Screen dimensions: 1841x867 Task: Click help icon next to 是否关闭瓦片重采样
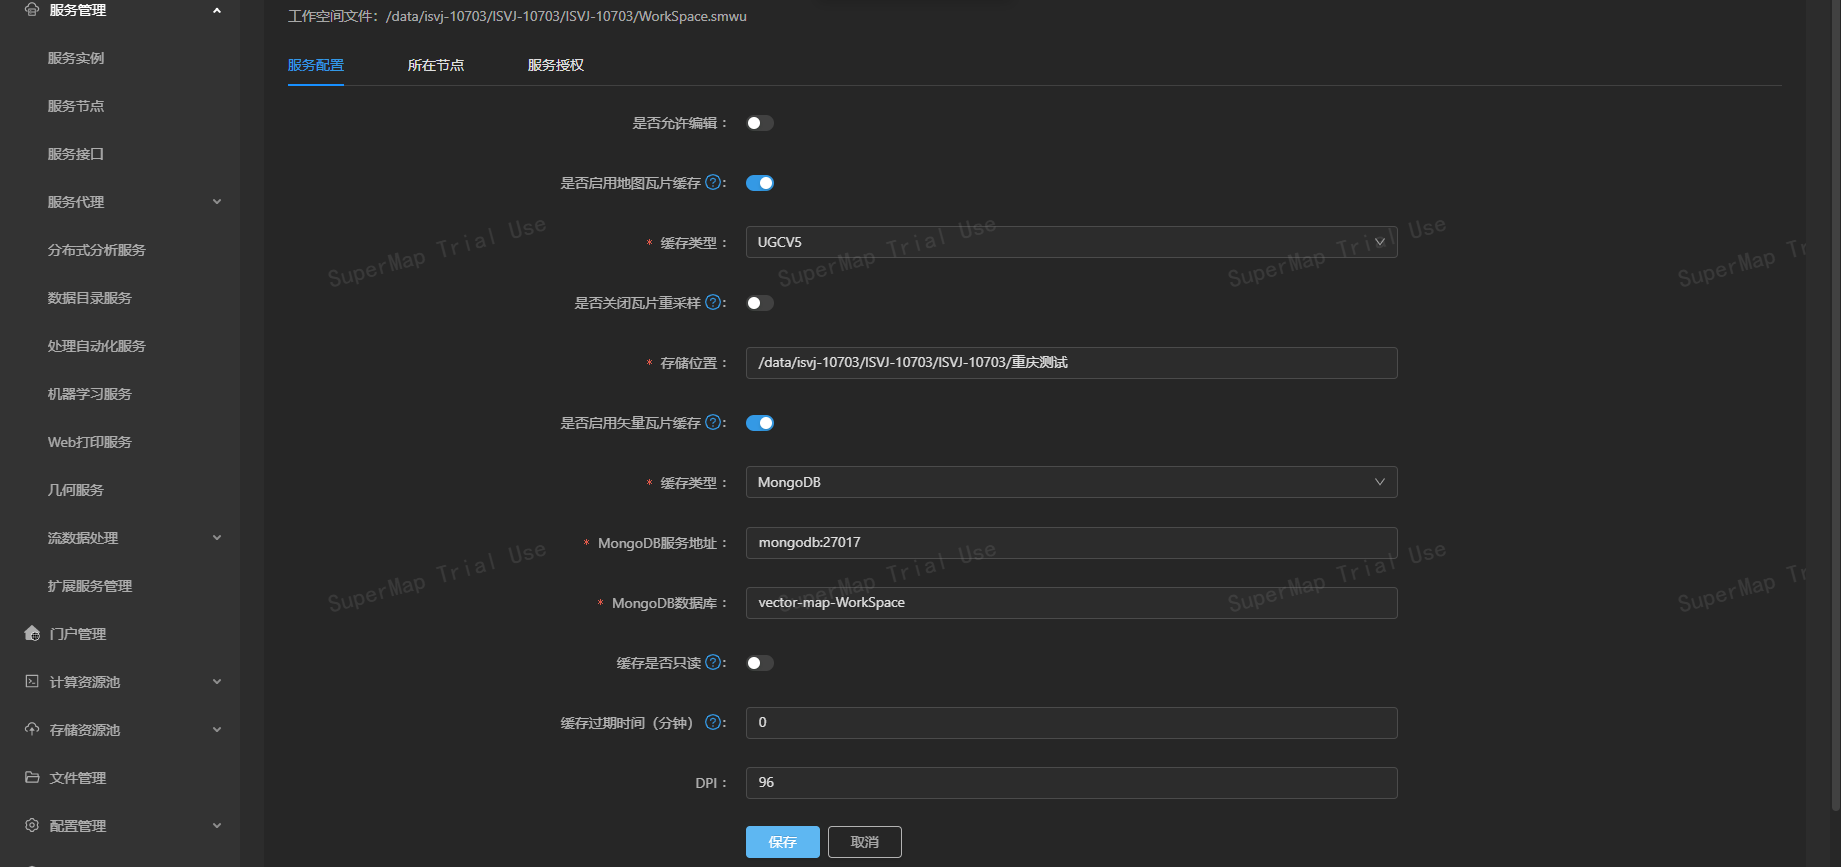tap(713, 302)
